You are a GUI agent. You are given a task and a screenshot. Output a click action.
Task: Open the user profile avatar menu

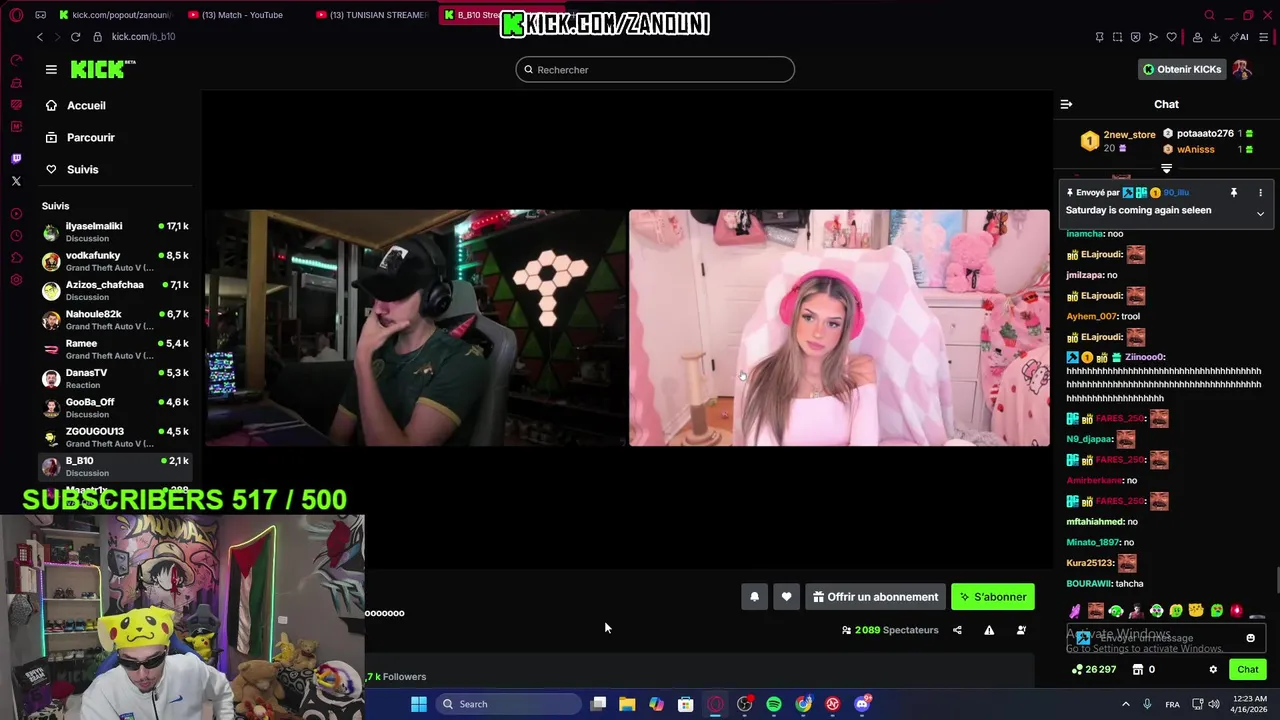1241,69
